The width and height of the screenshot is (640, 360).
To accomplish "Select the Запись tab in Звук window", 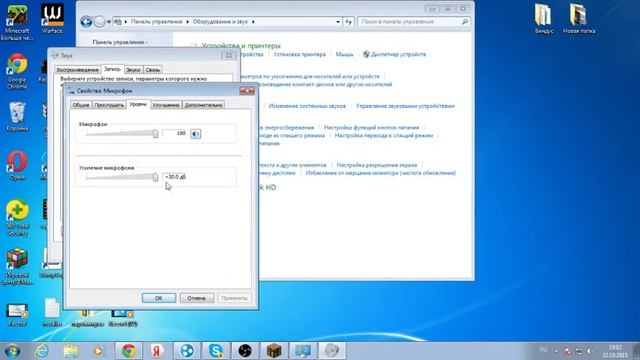I will point(112,69).
